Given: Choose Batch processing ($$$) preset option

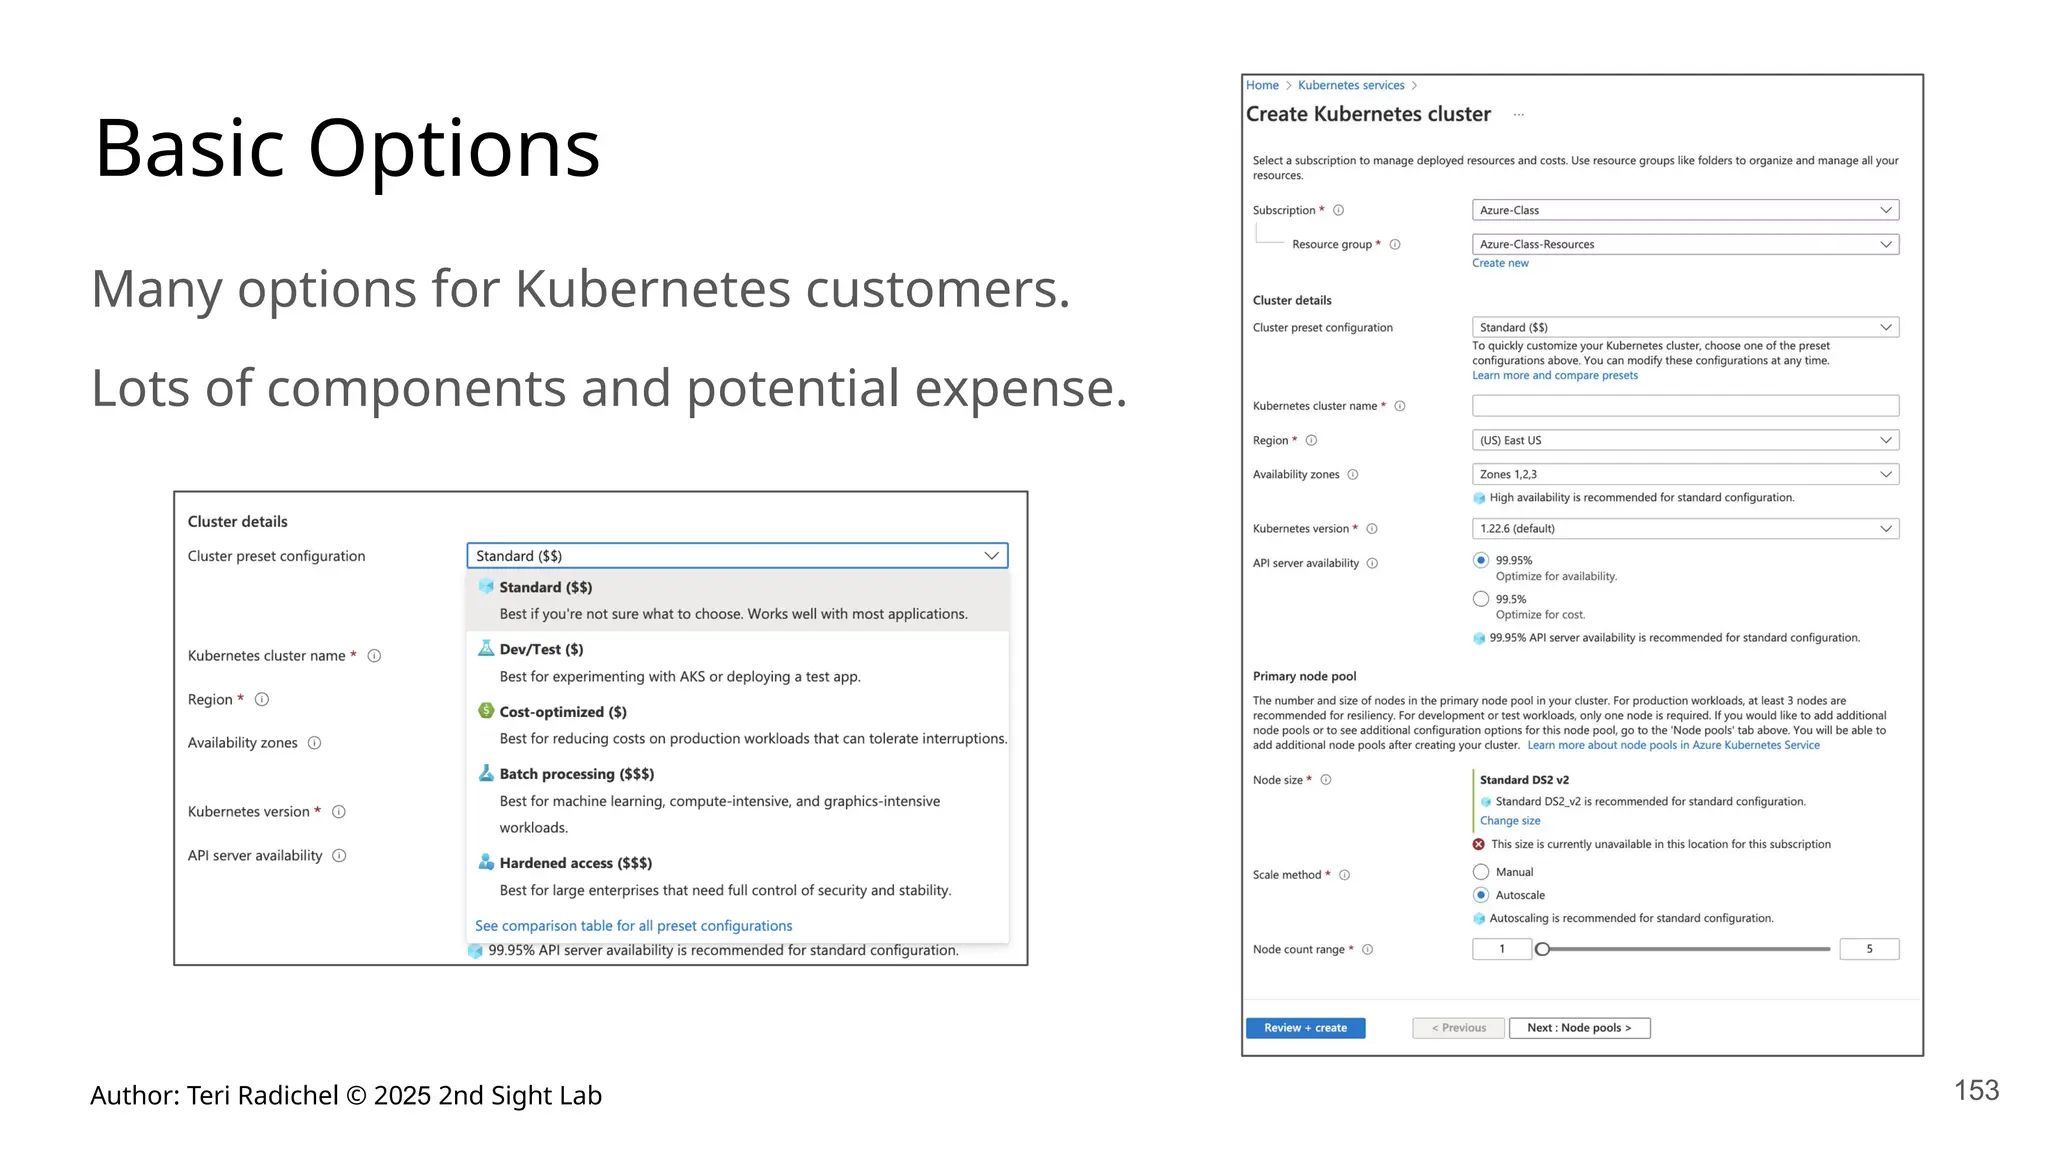Looking at the screenshot, I should point(737,800).
